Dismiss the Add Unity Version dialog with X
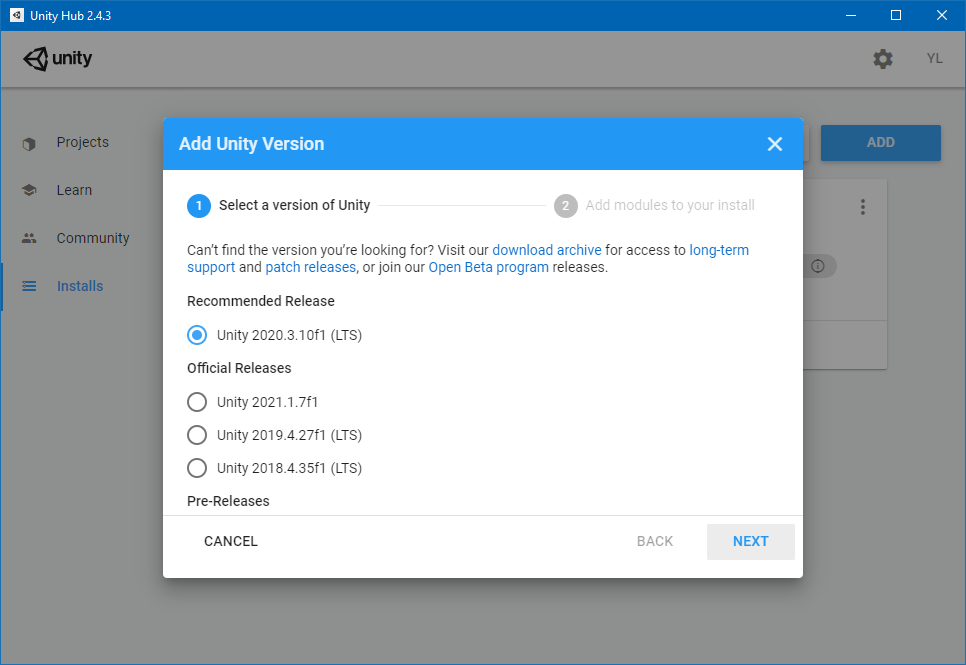 [x=775, y=143]
